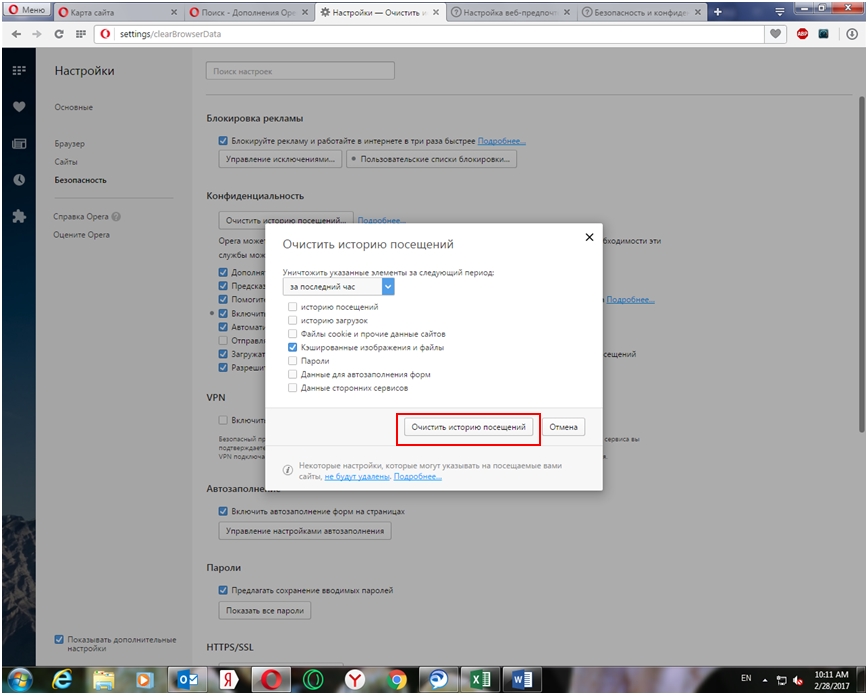The height and width of the screenshot is (695, 868).
Task: Open Word from the taskbar
Action: (x=521, y=679)
